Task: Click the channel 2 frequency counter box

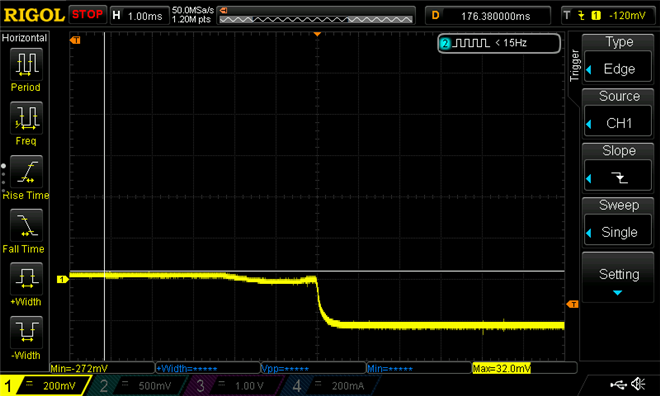Action: coord(499,43)
